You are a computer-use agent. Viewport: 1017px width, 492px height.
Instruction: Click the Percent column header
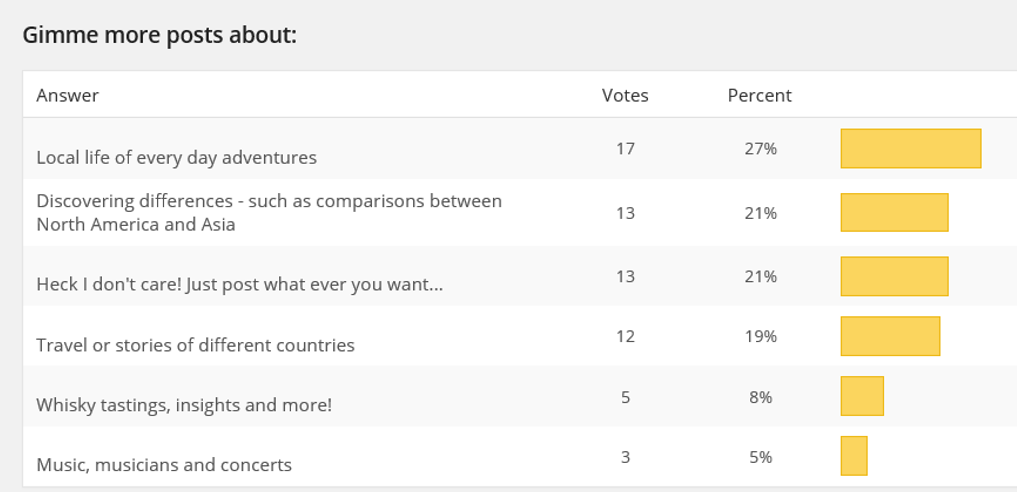(759, 96)
